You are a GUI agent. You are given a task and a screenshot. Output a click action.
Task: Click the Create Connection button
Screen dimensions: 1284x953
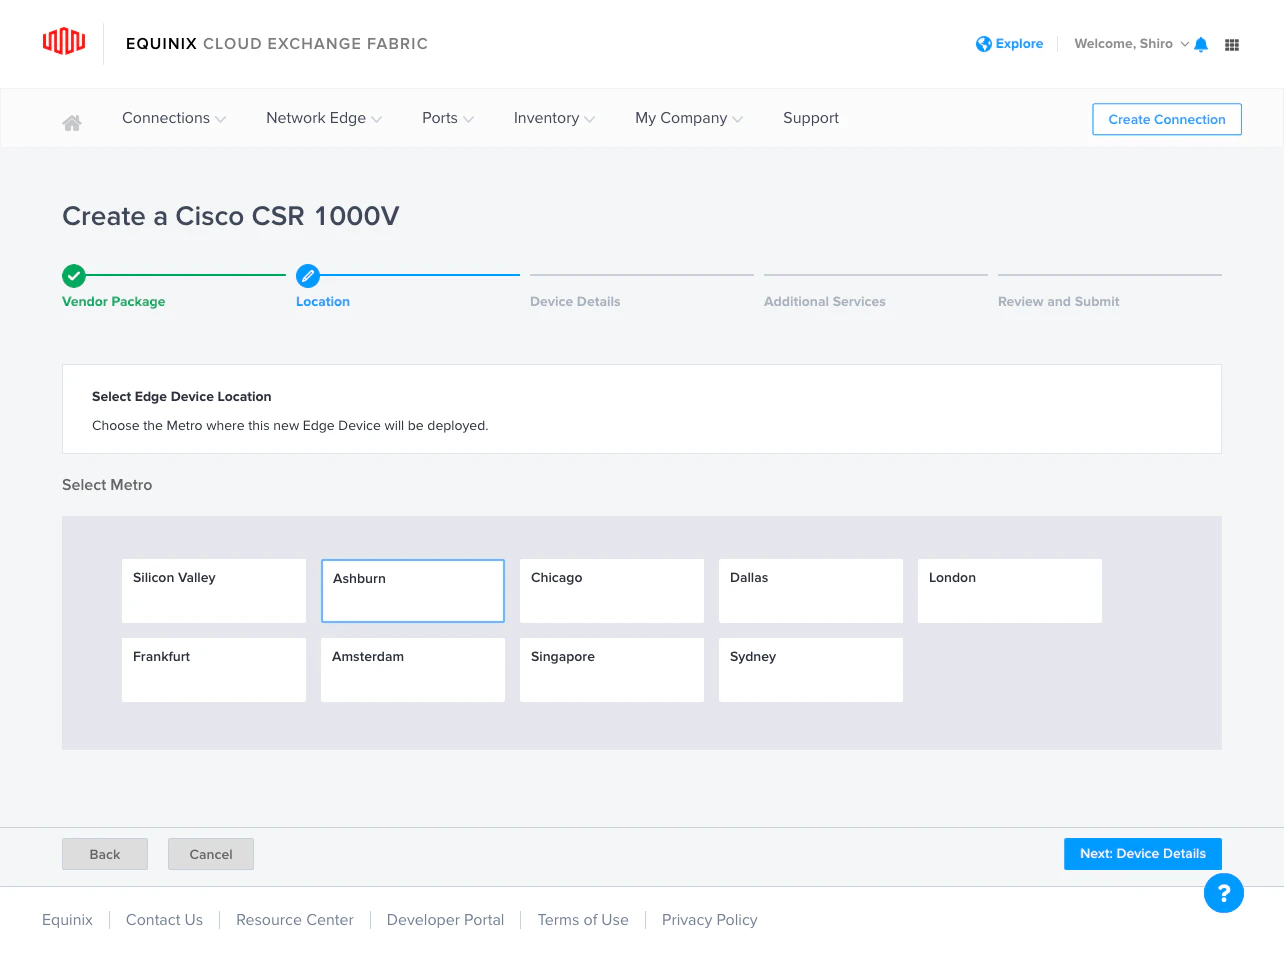pyautogui.click(x=1167, y=119)
